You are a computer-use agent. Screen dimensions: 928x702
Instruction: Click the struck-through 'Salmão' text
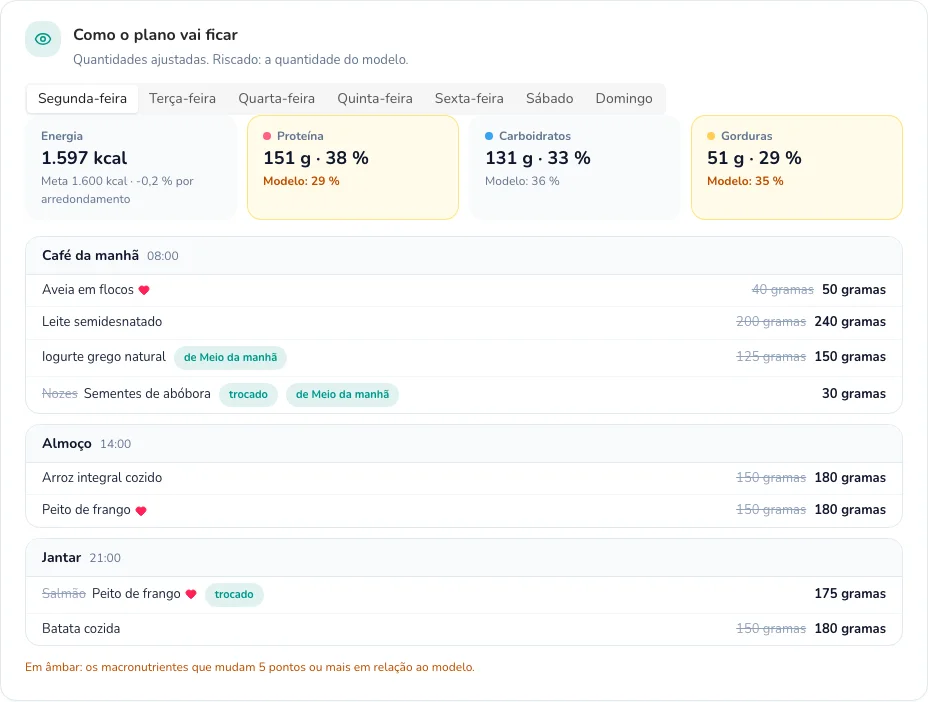(x=64, y=594)
